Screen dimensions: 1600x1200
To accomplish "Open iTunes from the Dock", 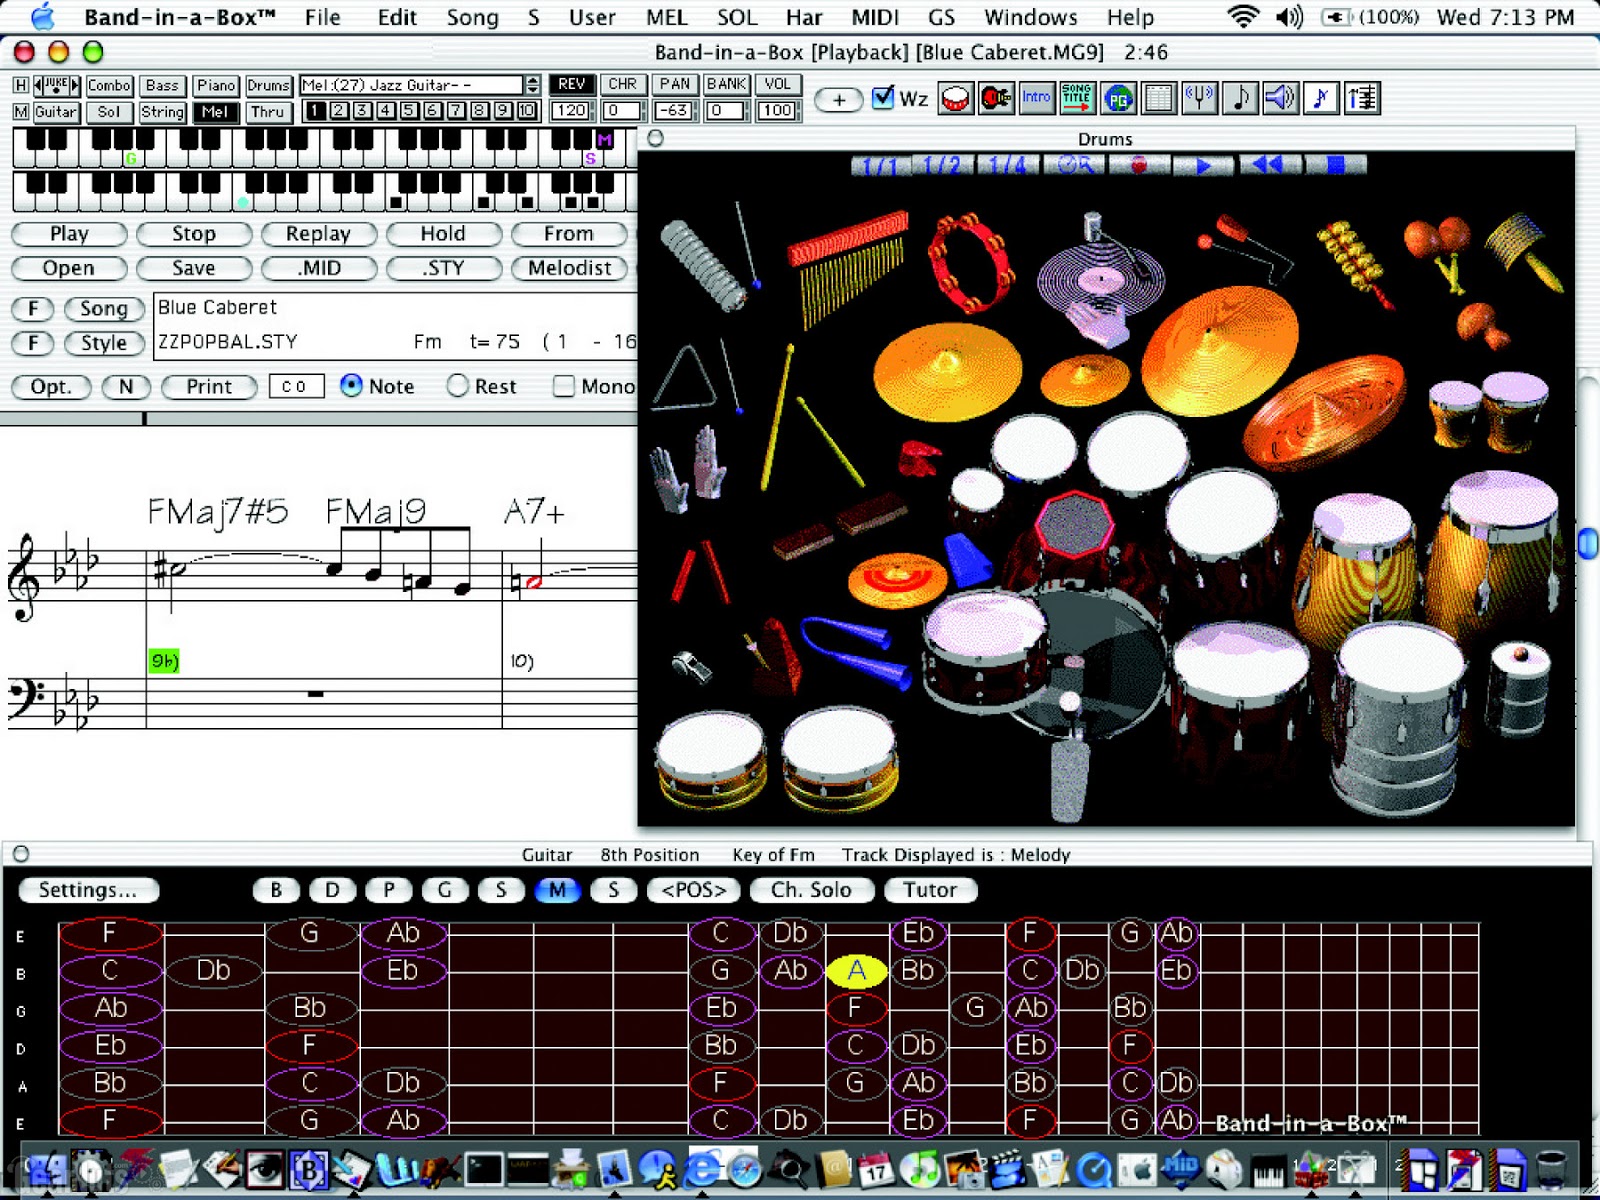I will 920,1168.
